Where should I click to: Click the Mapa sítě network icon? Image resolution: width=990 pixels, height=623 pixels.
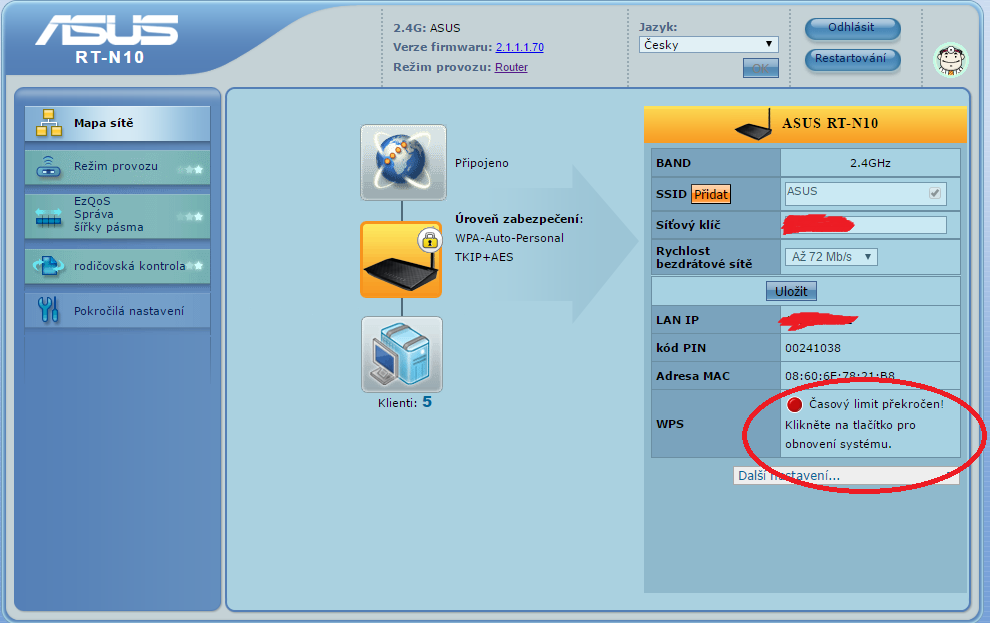click(x=49, y=123)
